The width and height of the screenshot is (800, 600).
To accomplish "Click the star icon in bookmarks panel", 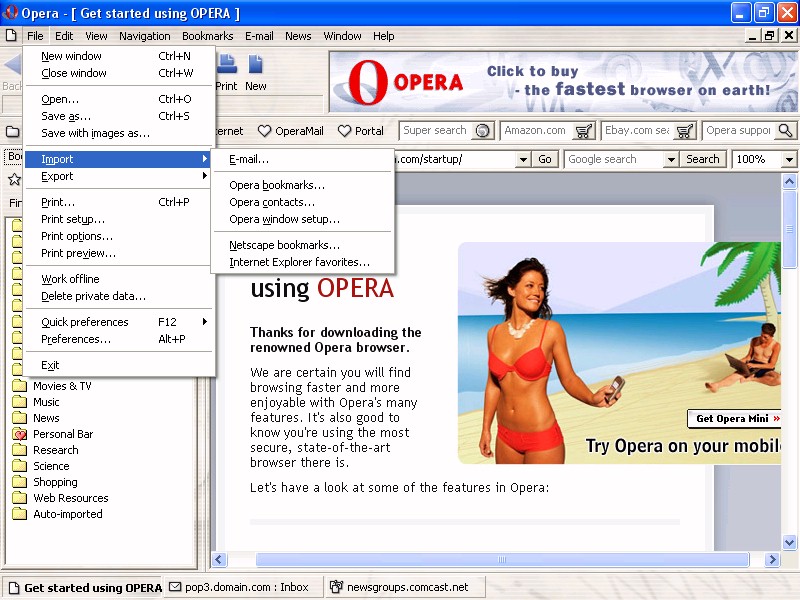I will [14, 179].
